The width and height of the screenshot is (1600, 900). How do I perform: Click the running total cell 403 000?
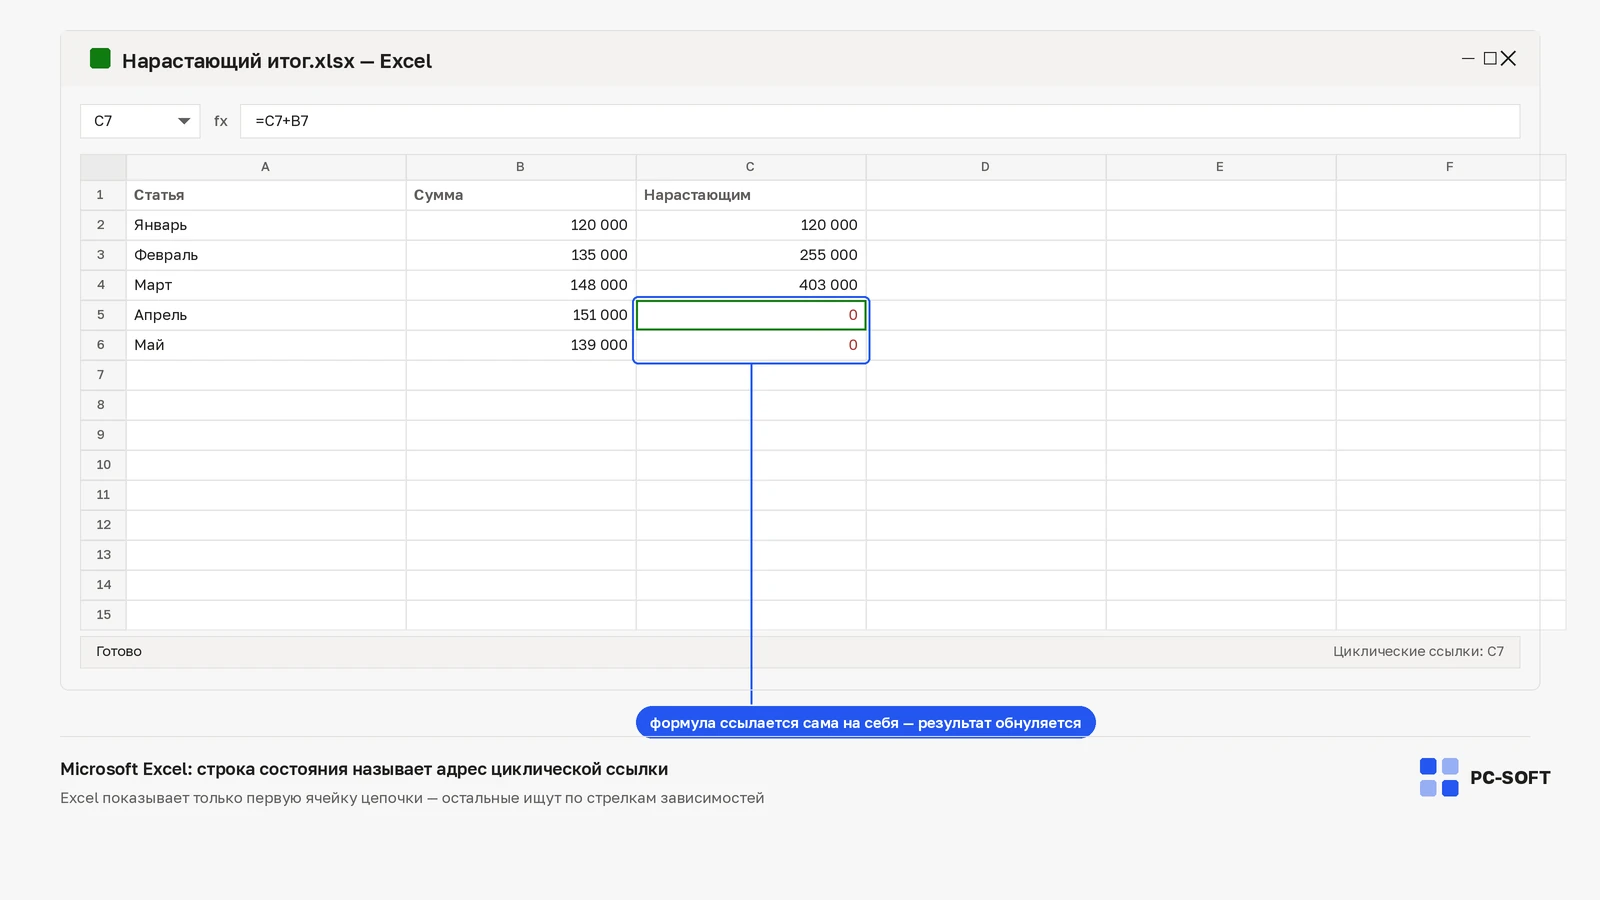tap(751, 285)
